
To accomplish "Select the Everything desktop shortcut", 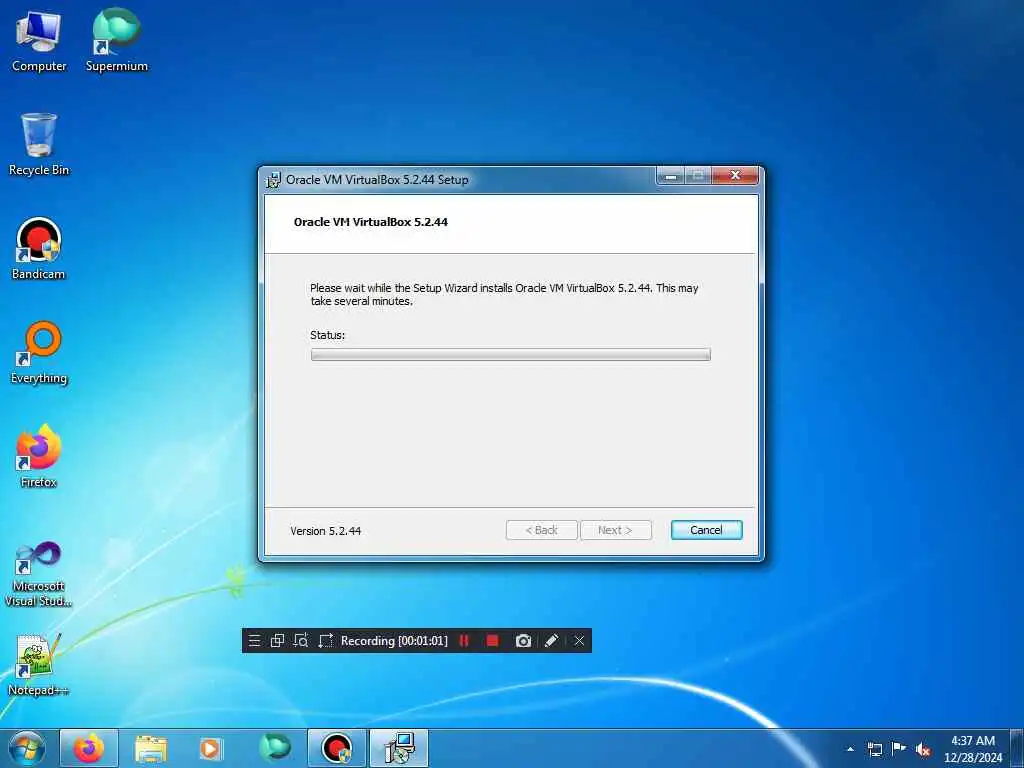I will (39, 353).
